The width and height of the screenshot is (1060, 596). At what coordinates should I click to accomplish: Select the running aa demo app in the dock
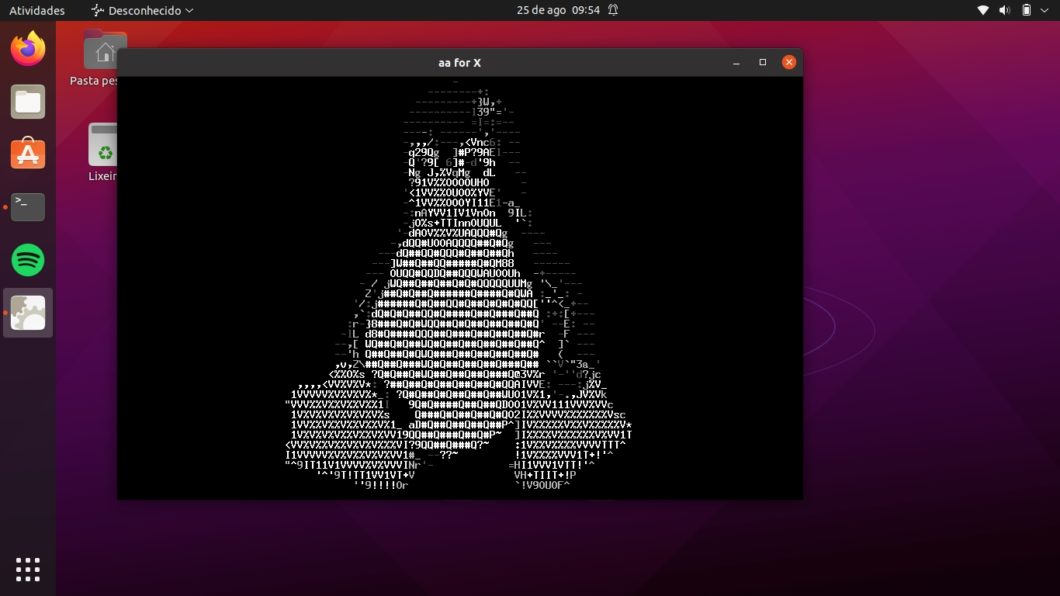tap(27, 312)
